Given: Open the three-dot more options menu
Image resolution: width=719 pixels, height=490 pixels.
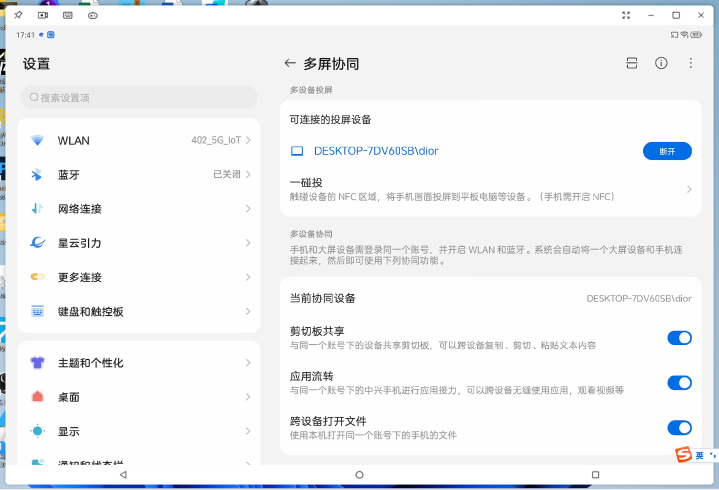Looking at the screenshot, I should click(690, 63).
